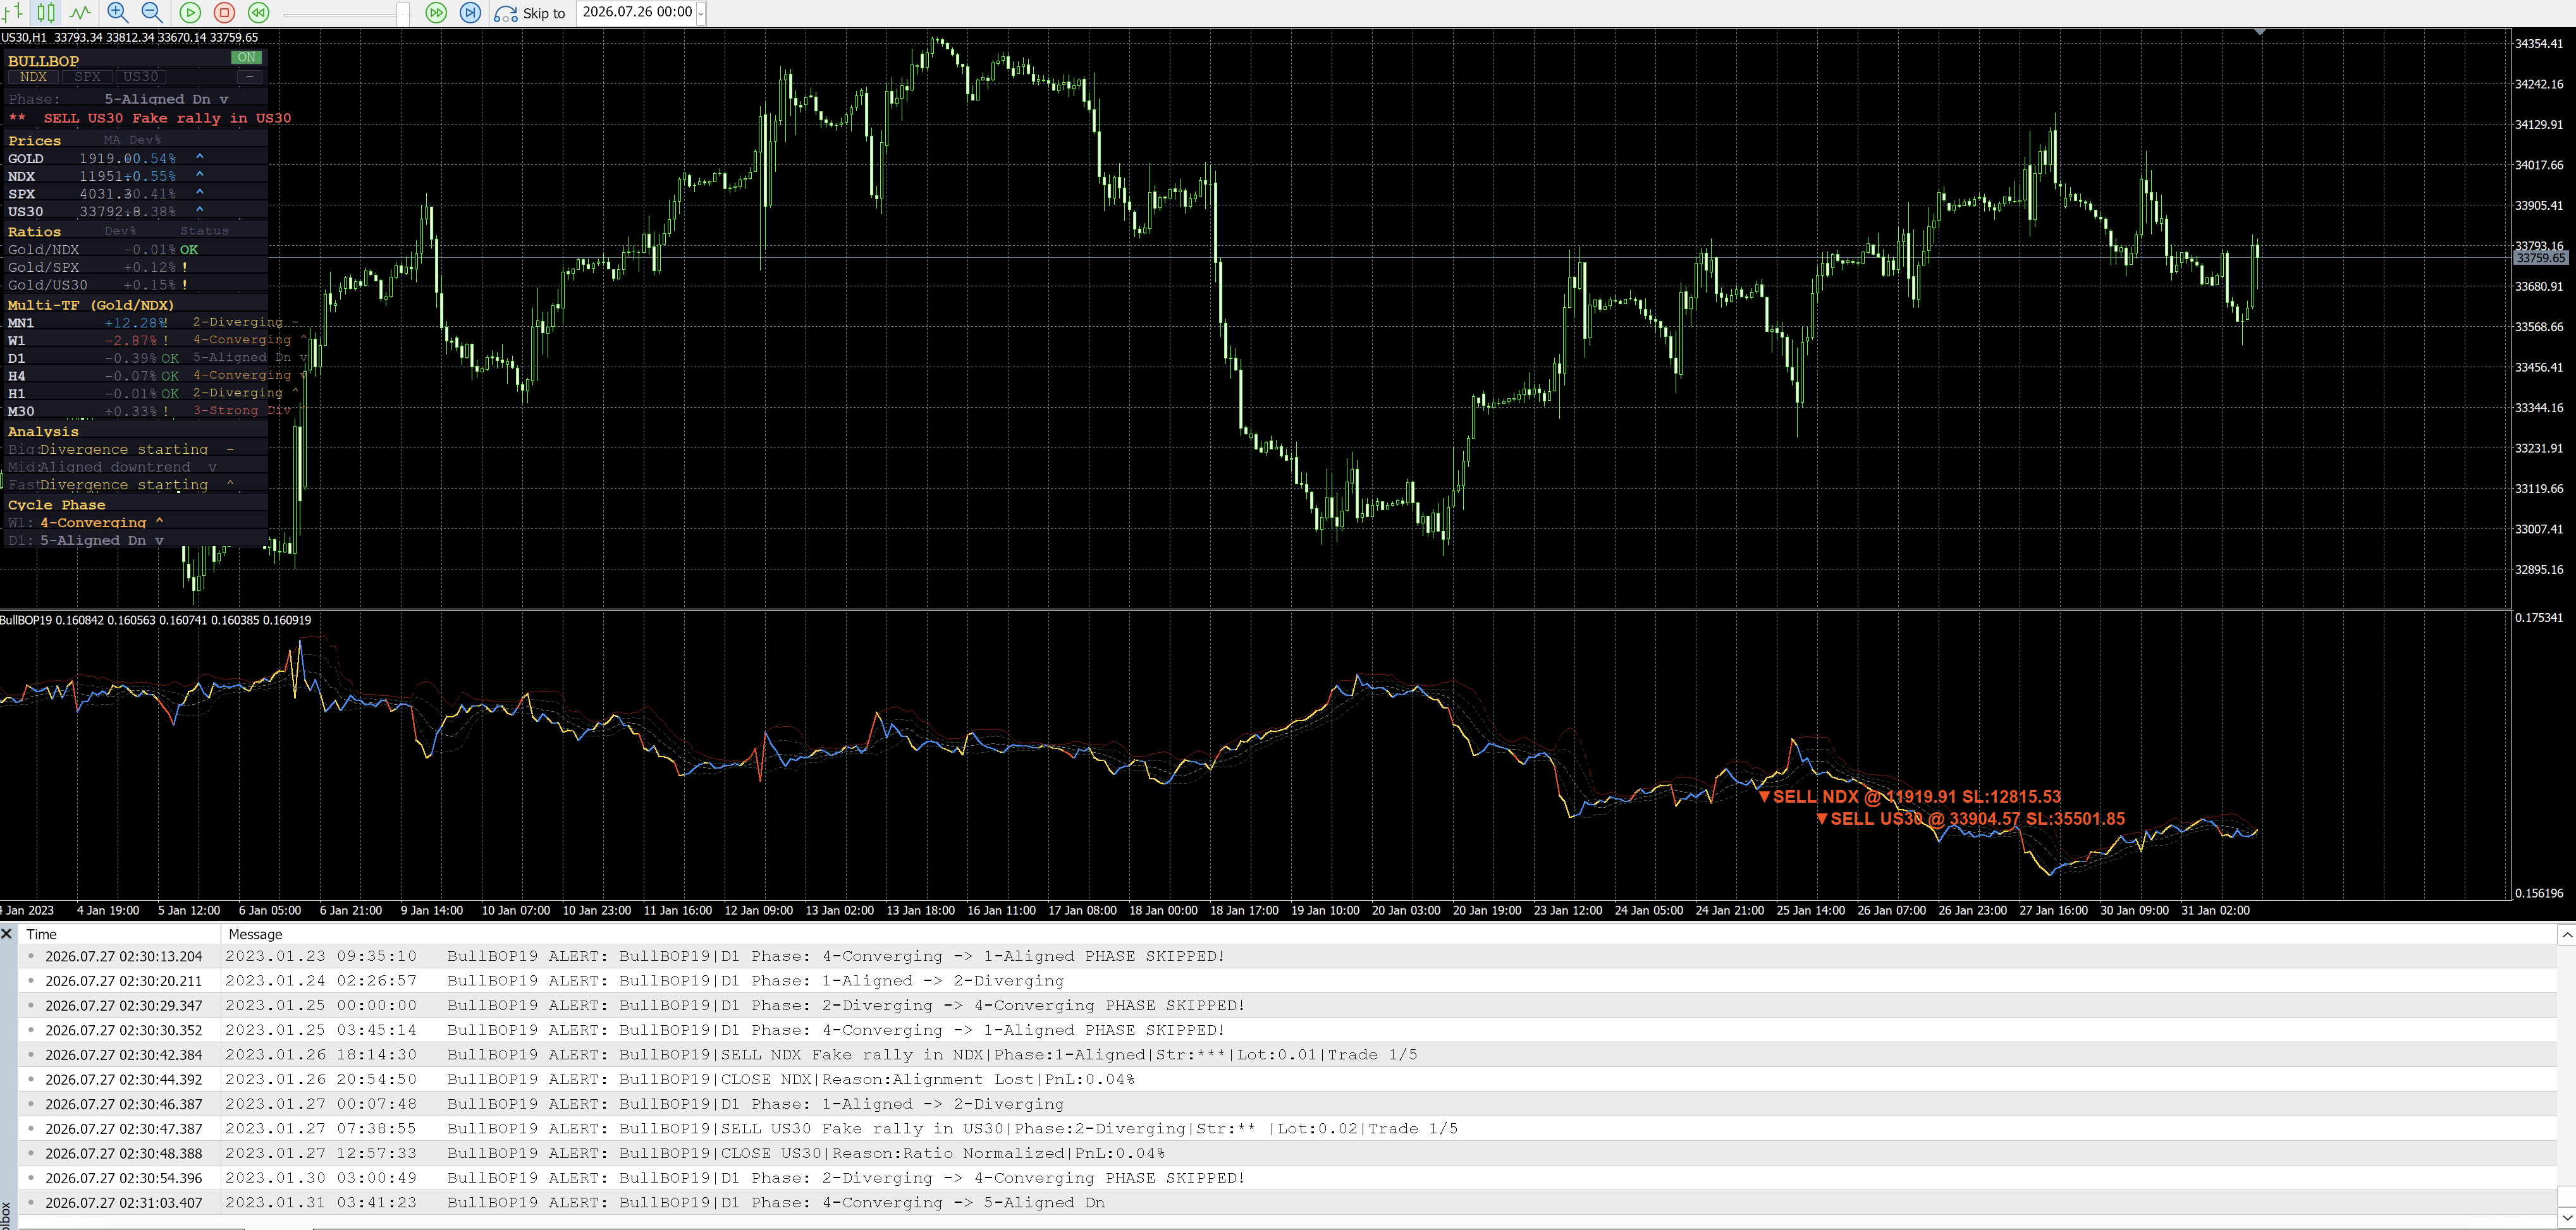Screen dimensions: 2576x1230
Task: Click the Skip to date field
Action: click(x=637, y=12)
